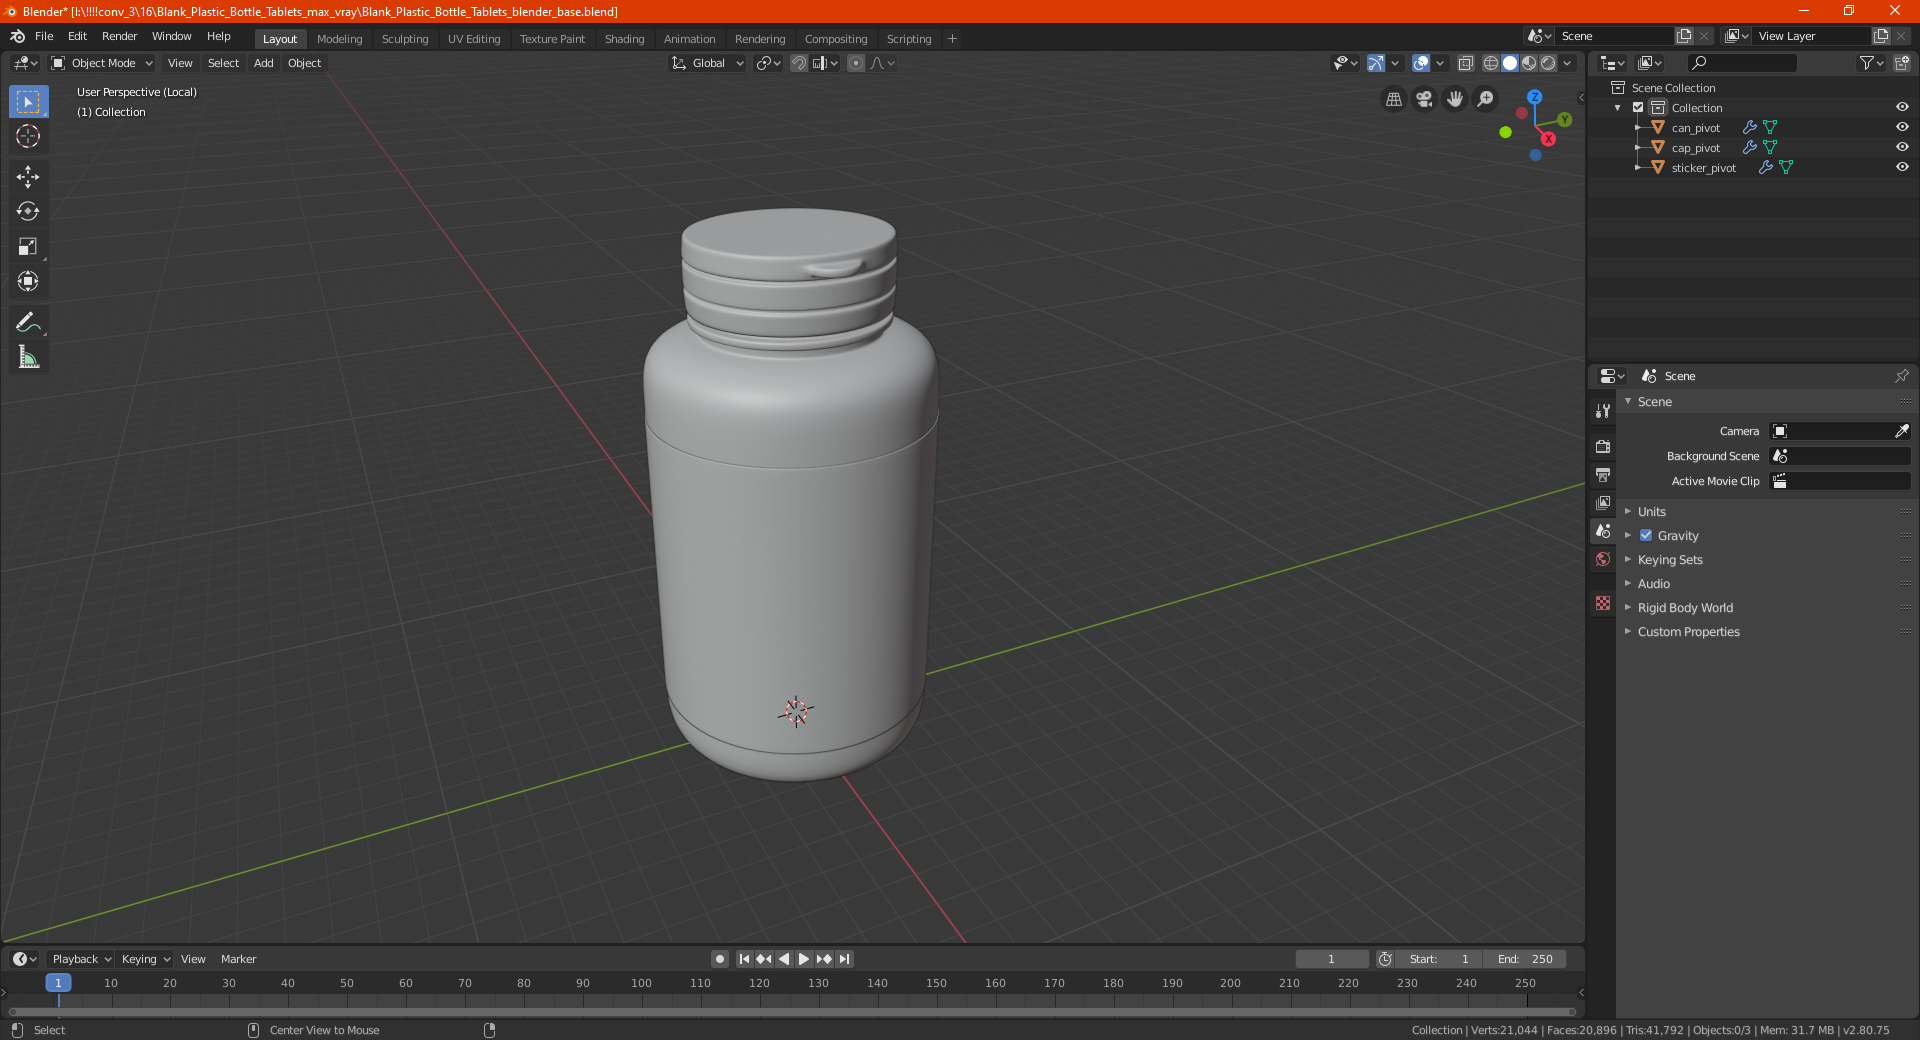The height and width of the screenshot is (1040, 1920).
Task: Hide sticker_pivot object in viewport
Action: [1902, 167]
